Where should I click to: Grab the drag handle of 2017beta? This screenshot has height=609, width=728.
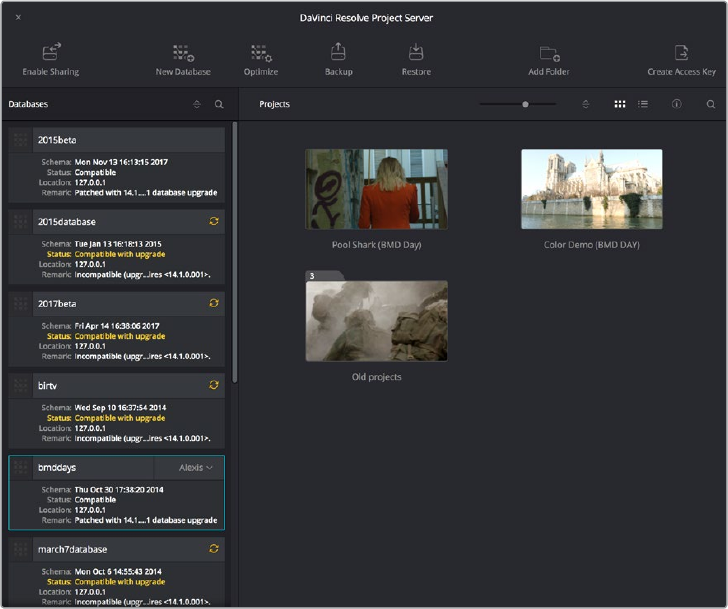[x=20, y=304]
